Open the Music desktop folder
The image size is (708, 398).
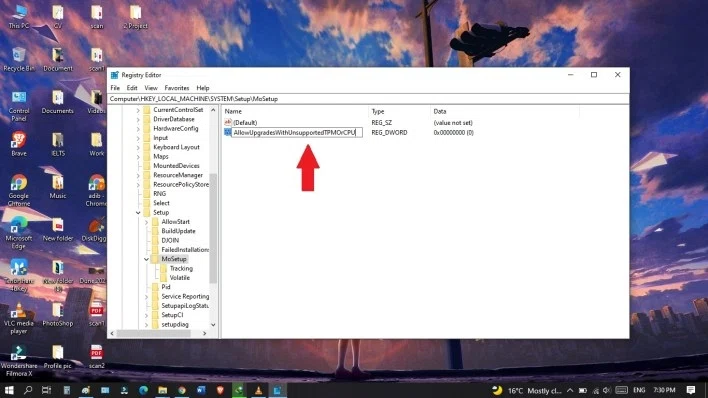58,187
